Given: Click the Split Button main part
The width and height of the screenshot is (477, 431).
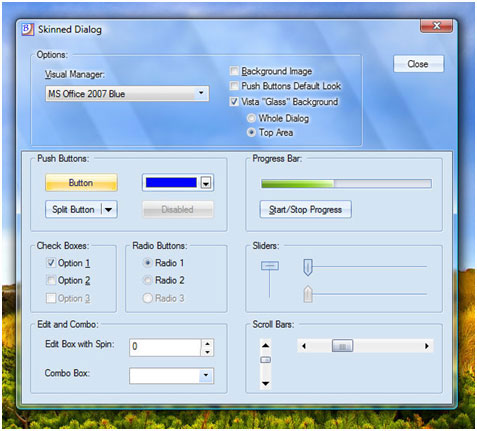Looking at the screenshot, I should coord(73,209).
